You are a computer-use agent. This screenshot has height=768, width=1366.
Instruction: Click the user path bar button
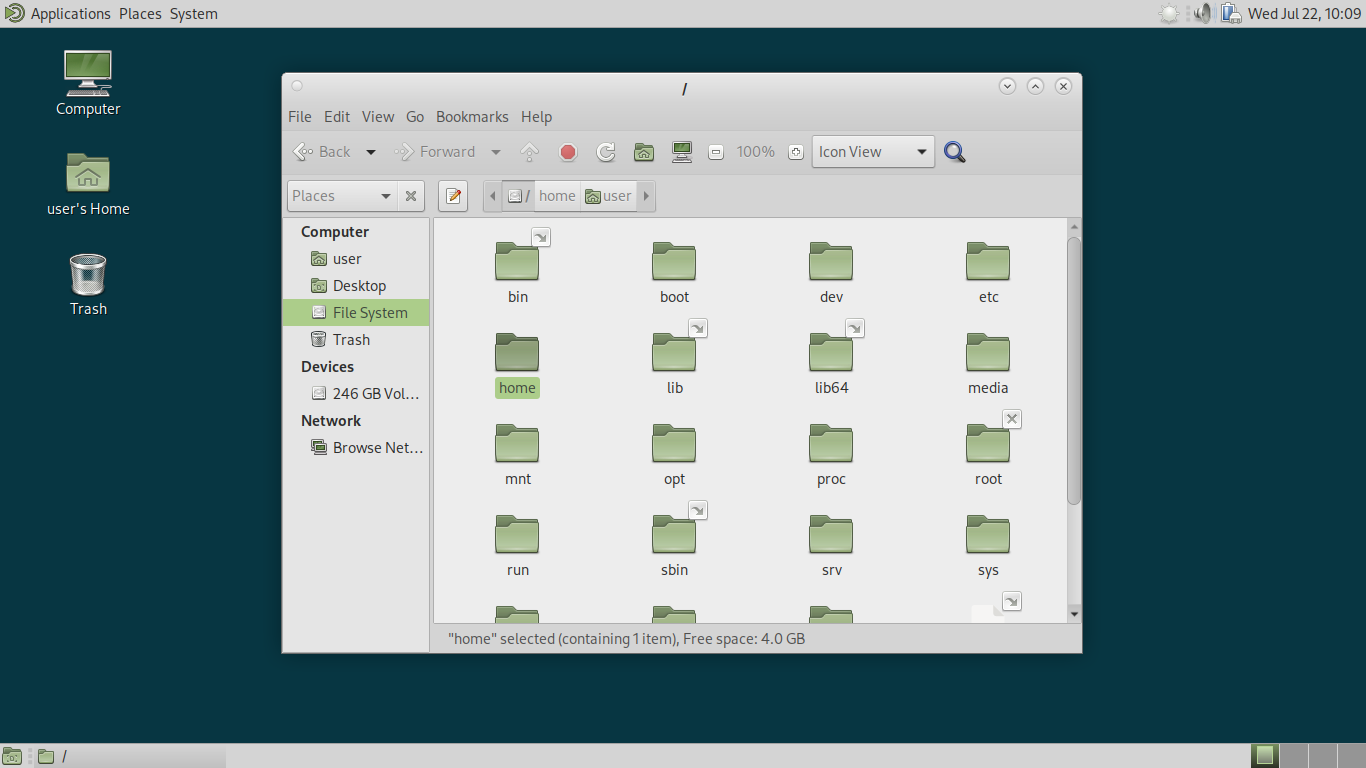pos(608,196)
